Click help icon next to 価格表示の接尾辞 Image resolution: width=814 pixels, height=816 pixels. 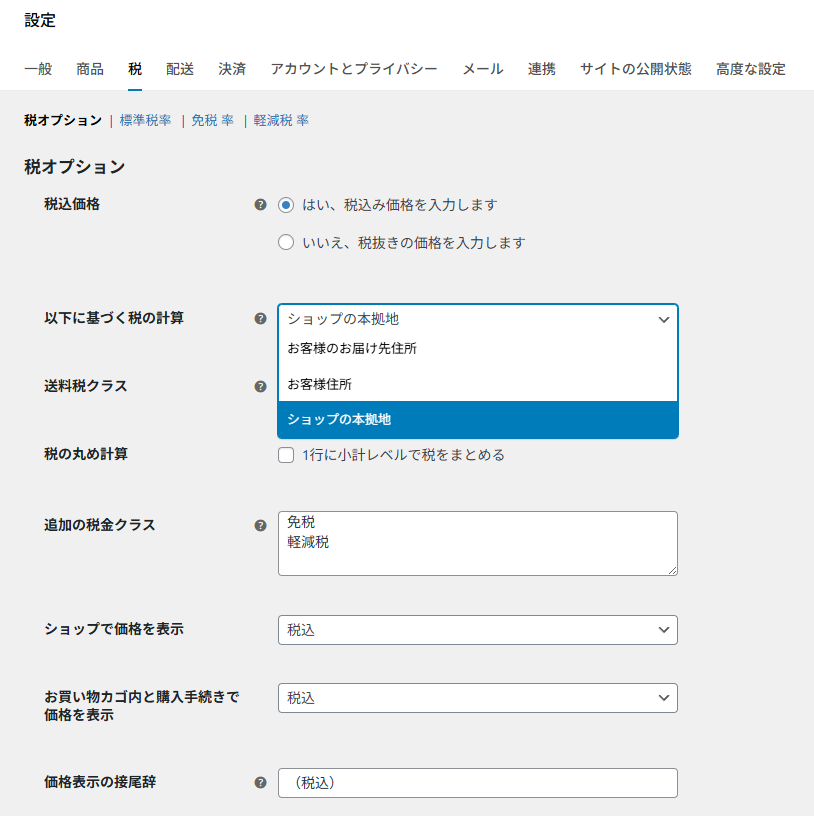[x=260, y=783]
